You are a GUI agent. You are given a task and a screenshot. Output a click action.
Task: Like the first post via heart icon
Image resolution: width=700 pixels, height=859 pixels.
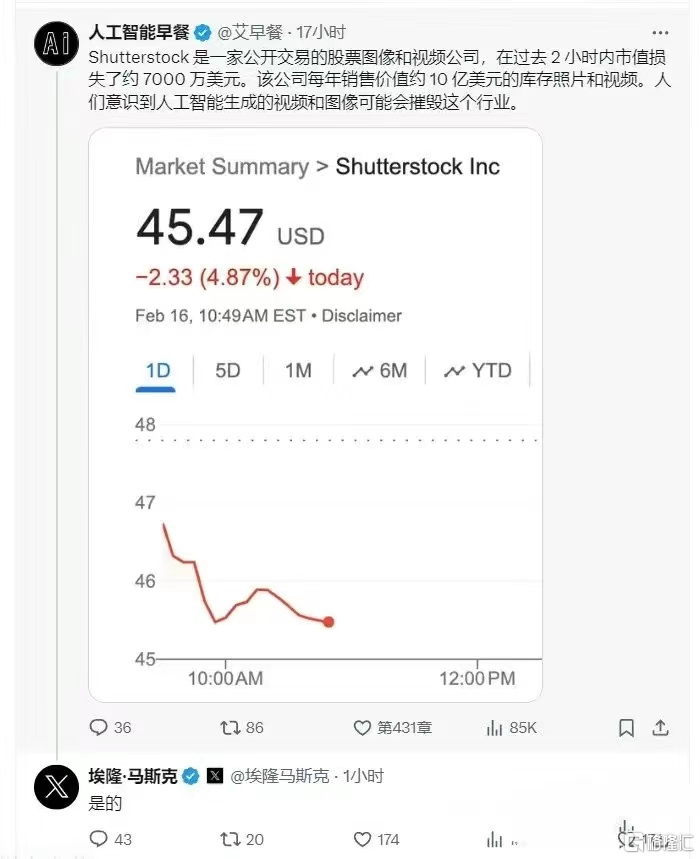coord(362,728)
